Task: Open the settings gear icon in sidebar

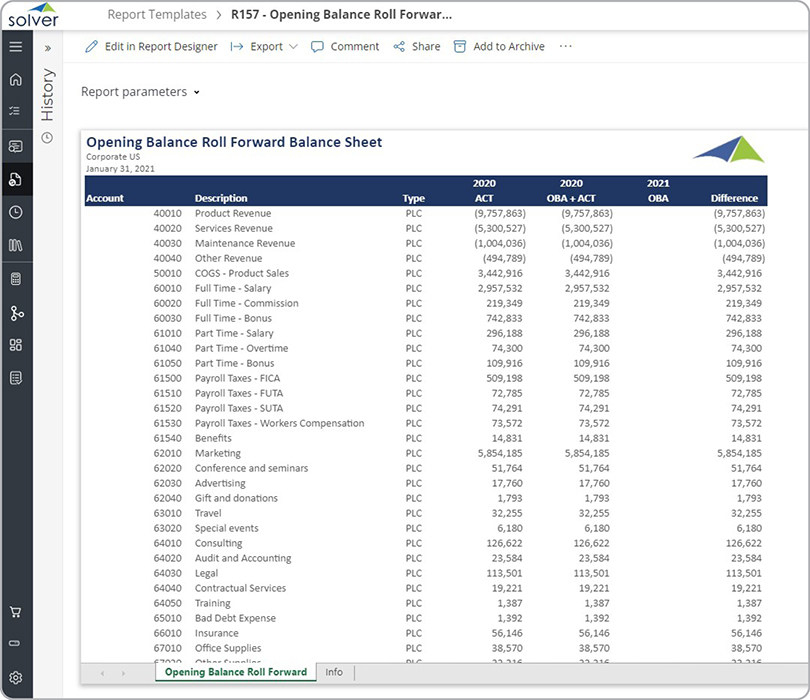Action: coord(15,677)
